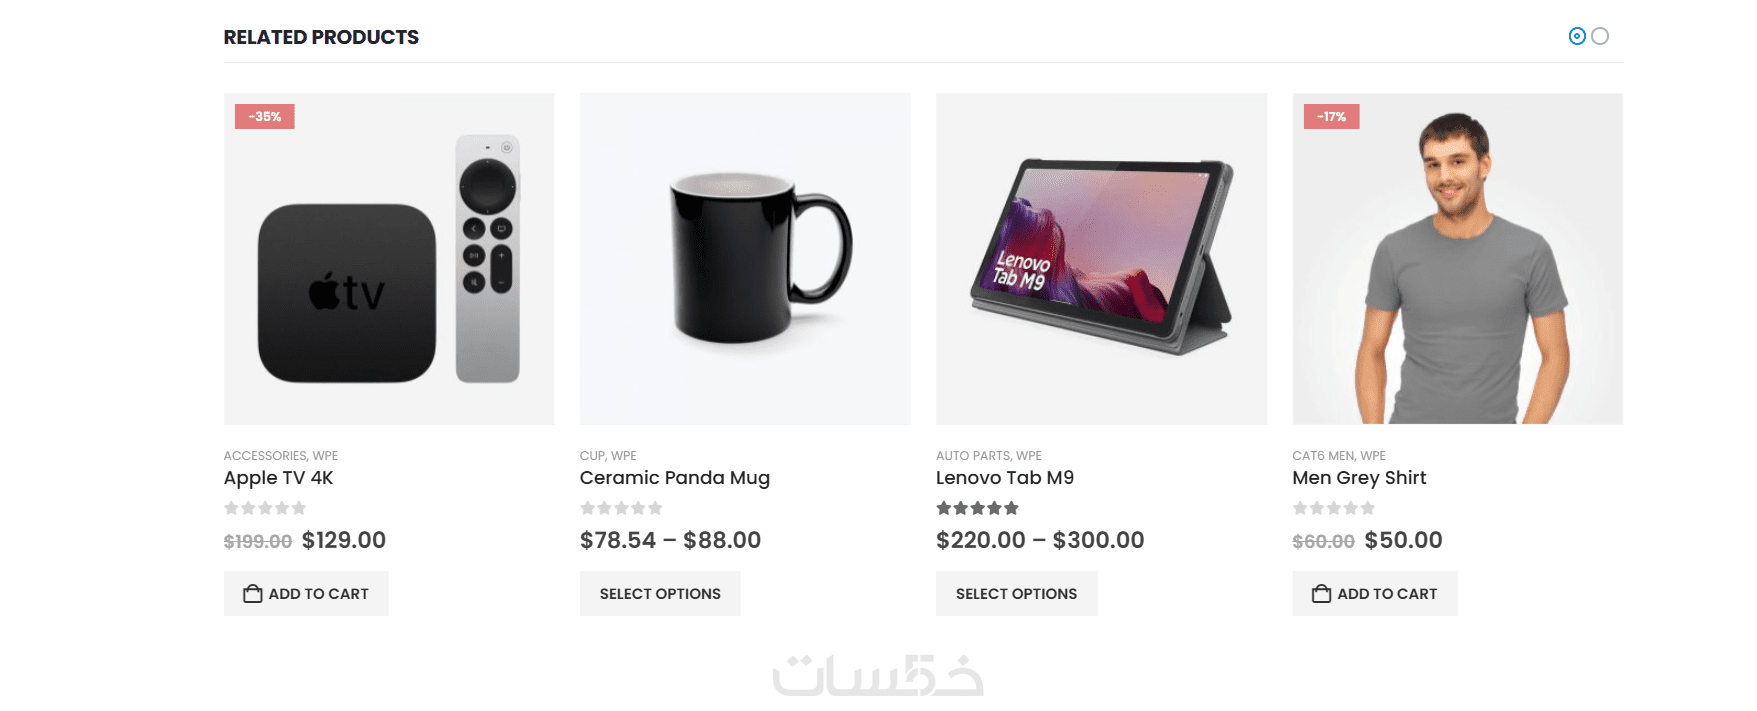
Task: View the Men Grey Shirt product image
Action: (x=1457, y=259)
